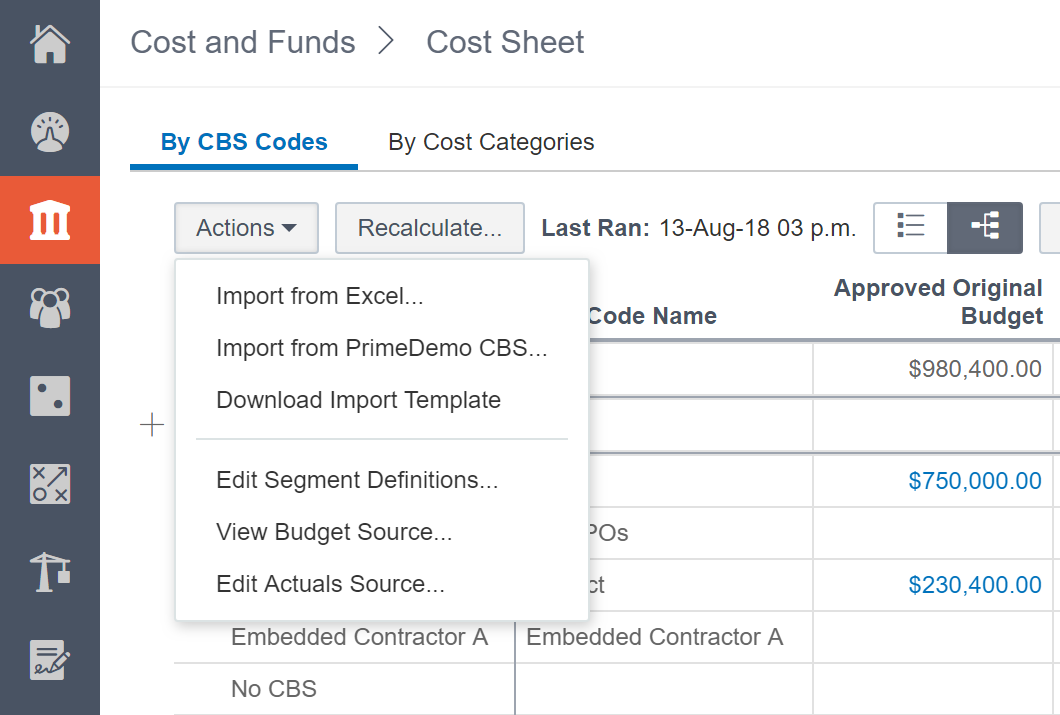This screenshot has height=715, width=1060.
Task: Switch to hierarchy tree view toggle
Action: [985, 228]
